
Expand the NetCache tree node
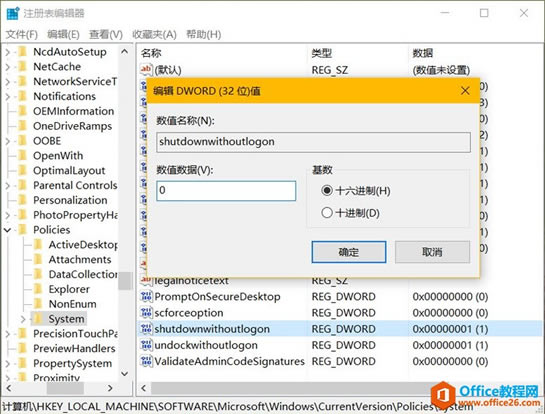8,67
